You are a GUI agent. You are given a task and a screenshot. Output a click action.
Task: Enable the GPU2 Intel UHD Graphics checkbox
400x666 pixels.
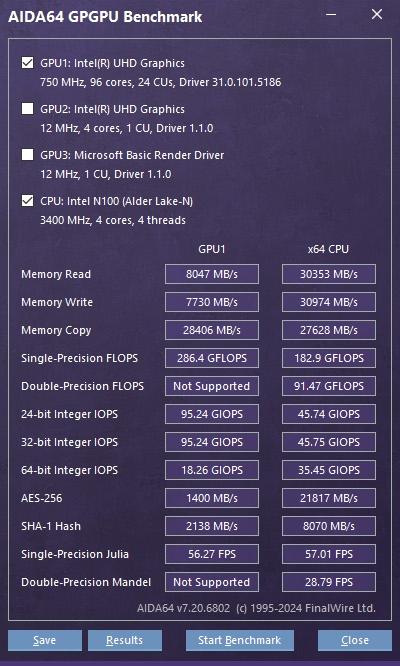click(28, 109)
